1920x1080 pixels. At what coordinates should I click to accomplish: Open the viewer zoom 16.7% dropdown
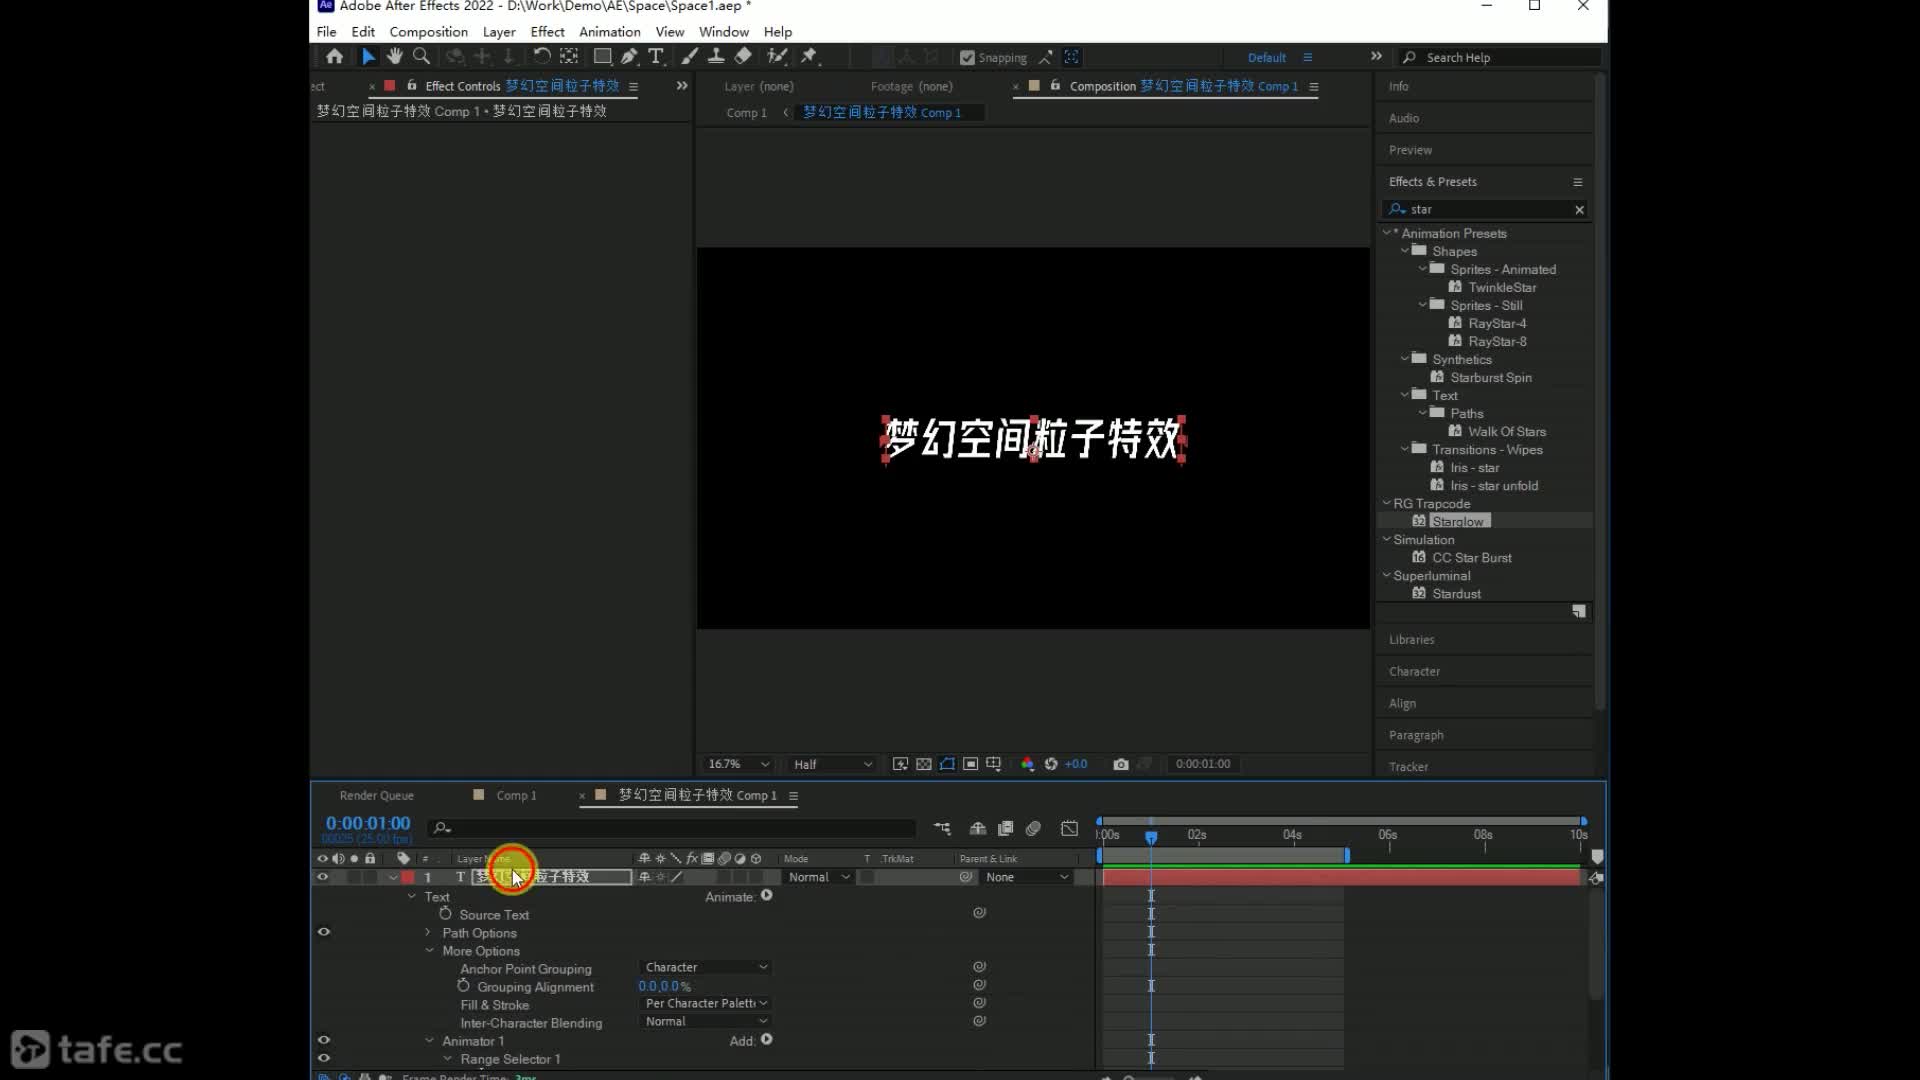738,764
